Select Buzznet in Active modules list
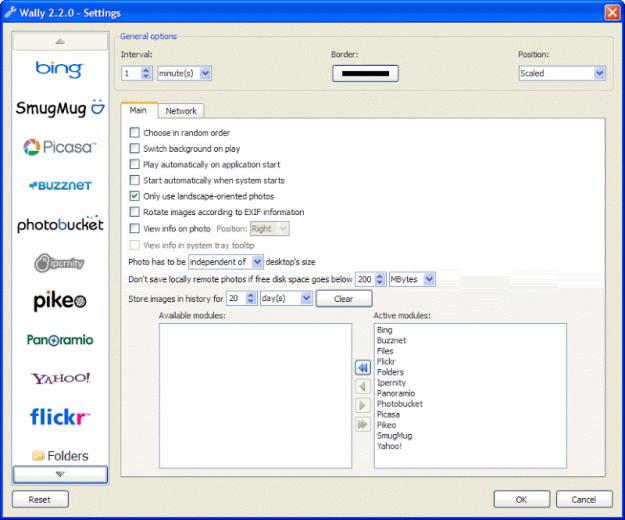 (x=391, y=341)
